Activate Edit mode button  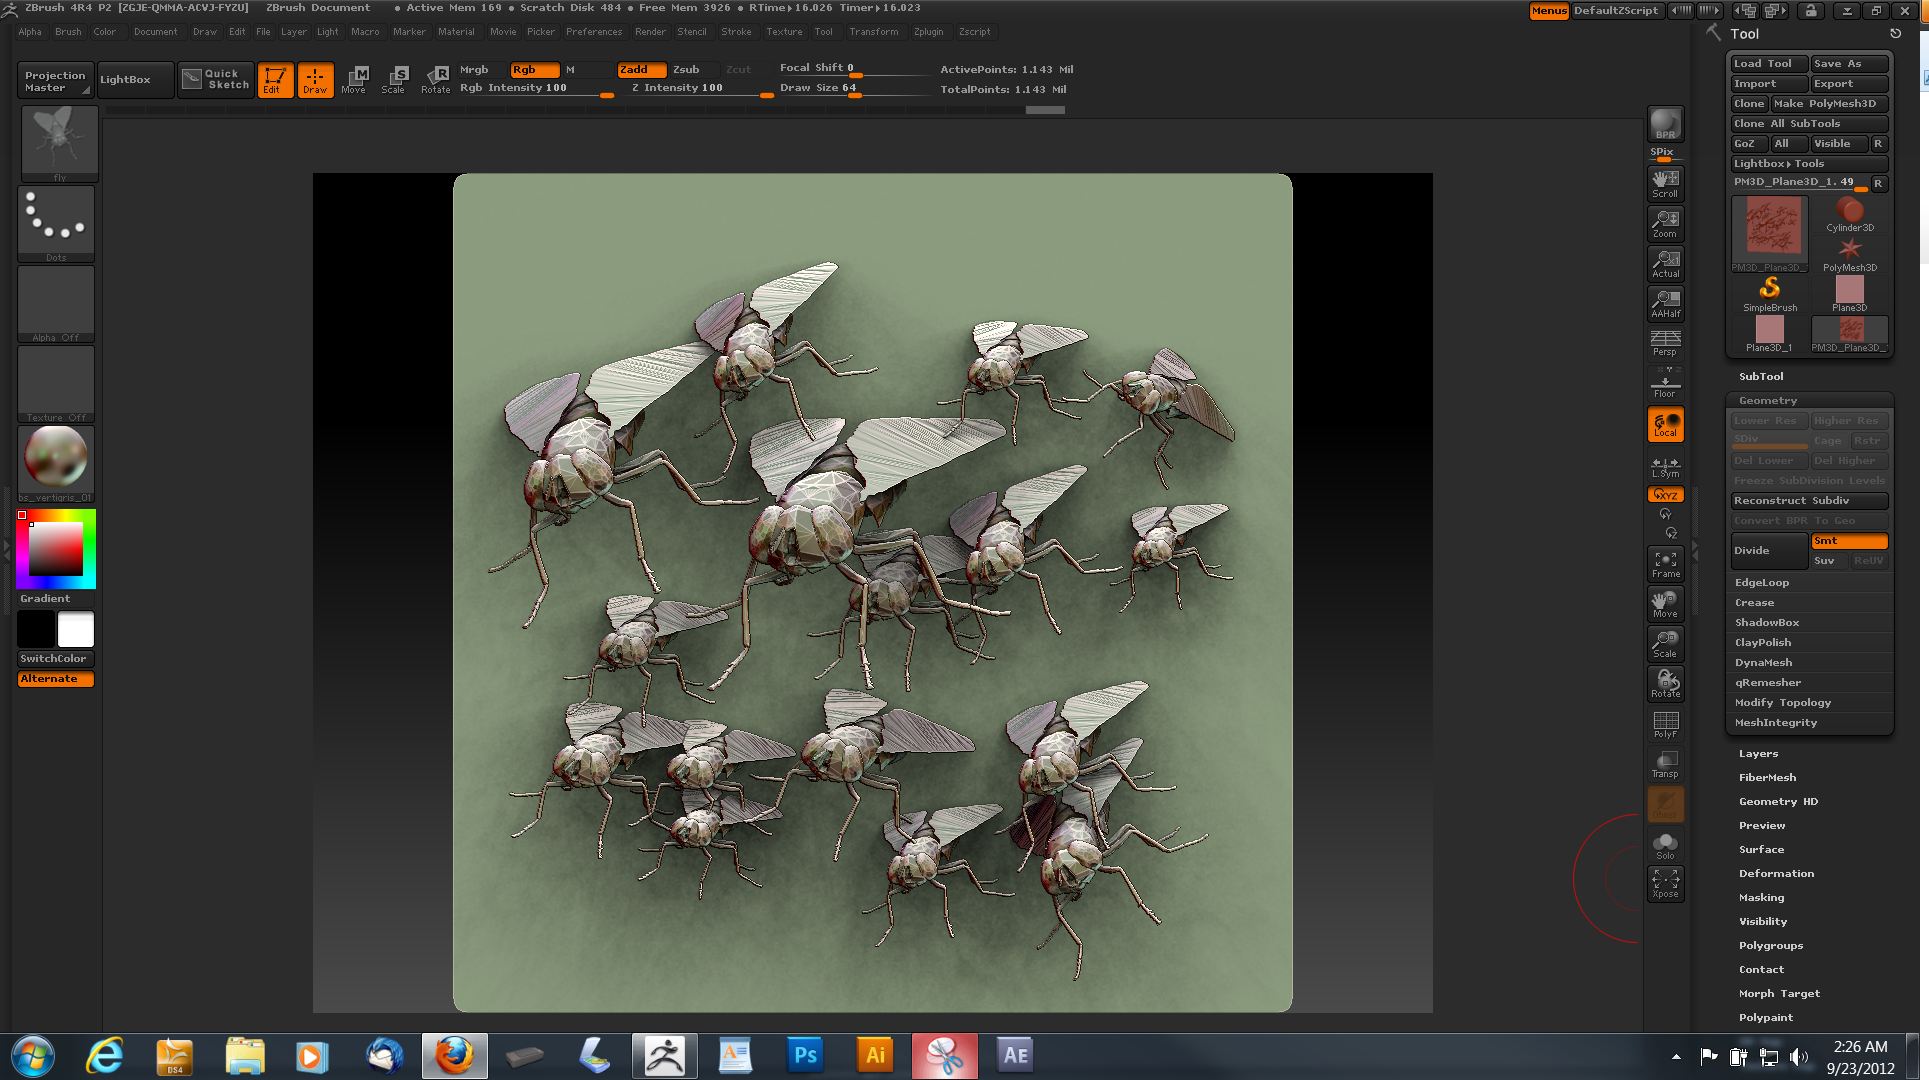coord(275,80)
